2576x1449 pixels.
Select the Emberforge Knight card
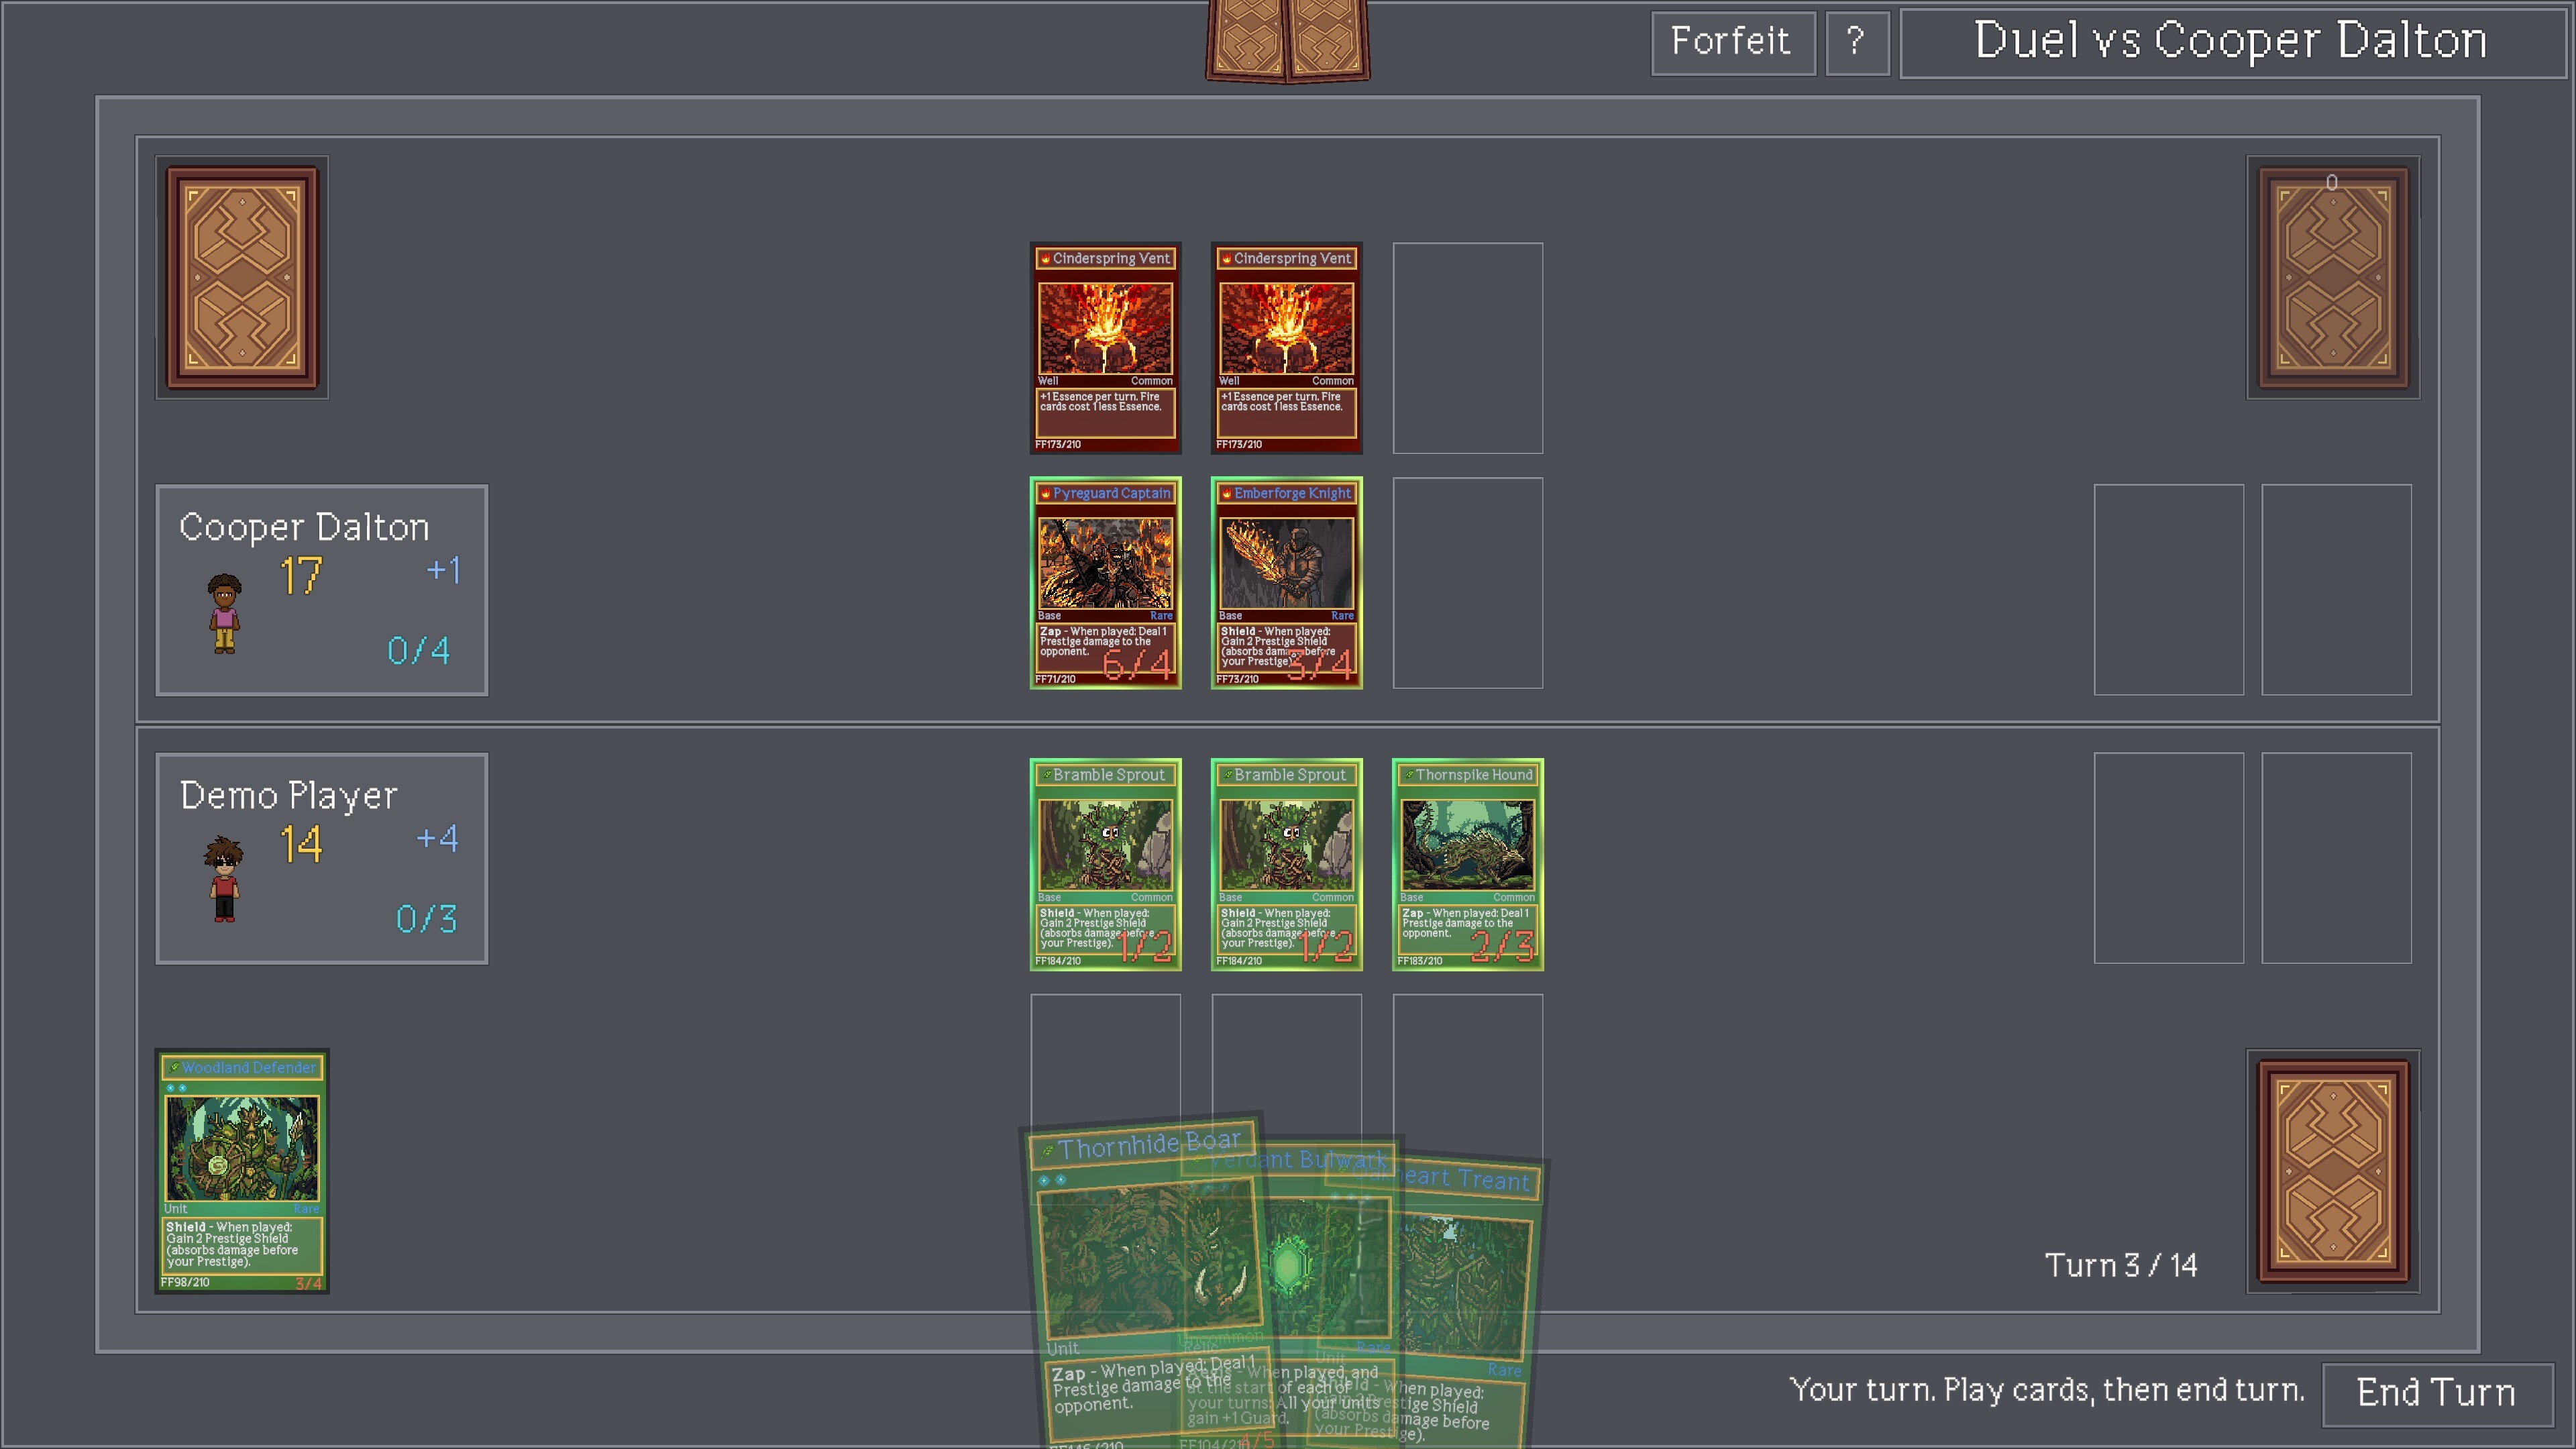tap(1286, 583)
